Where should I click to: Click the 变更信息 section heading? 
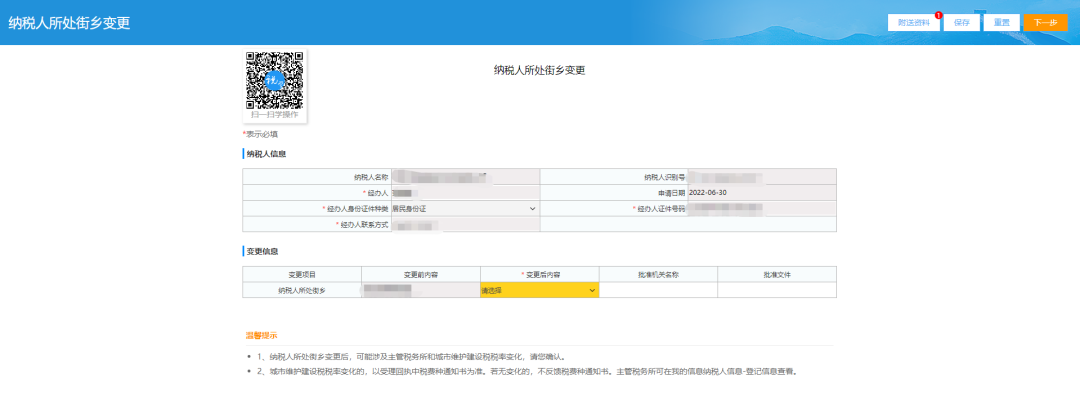click(x=262, y=251)
